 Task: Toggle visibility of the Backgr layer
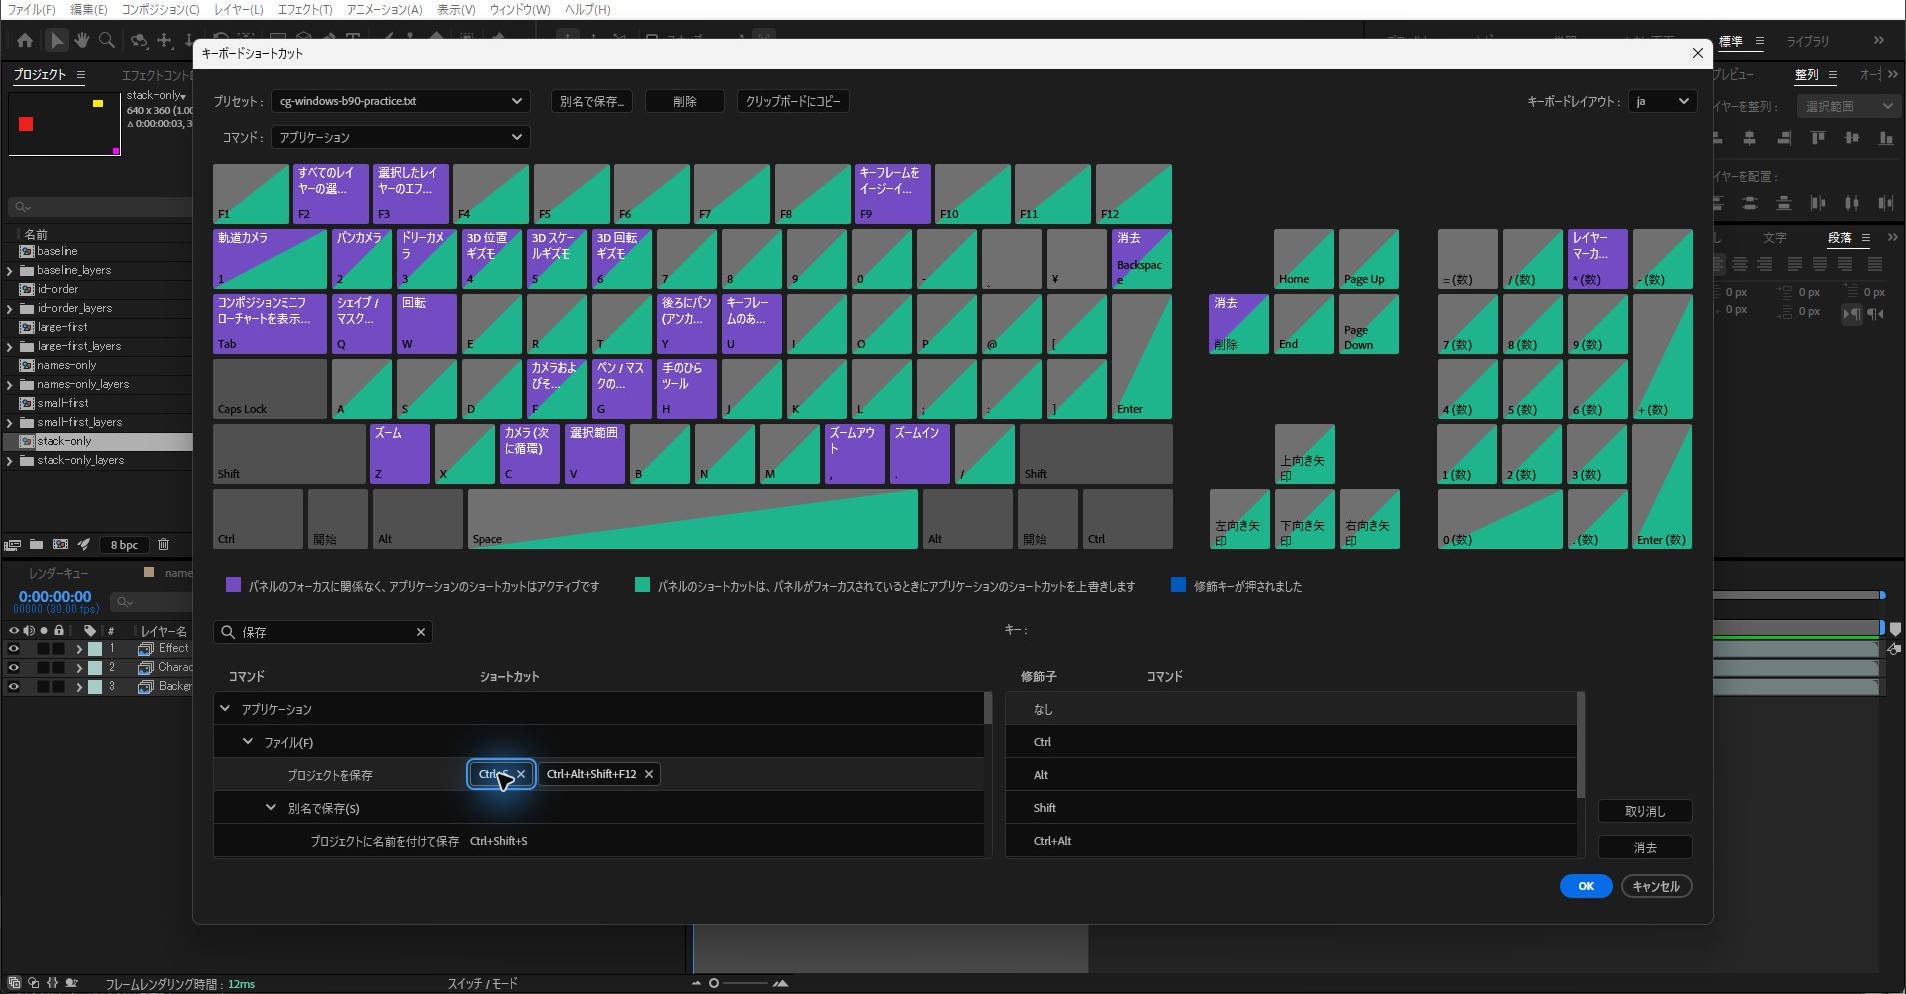click(13, 687)
